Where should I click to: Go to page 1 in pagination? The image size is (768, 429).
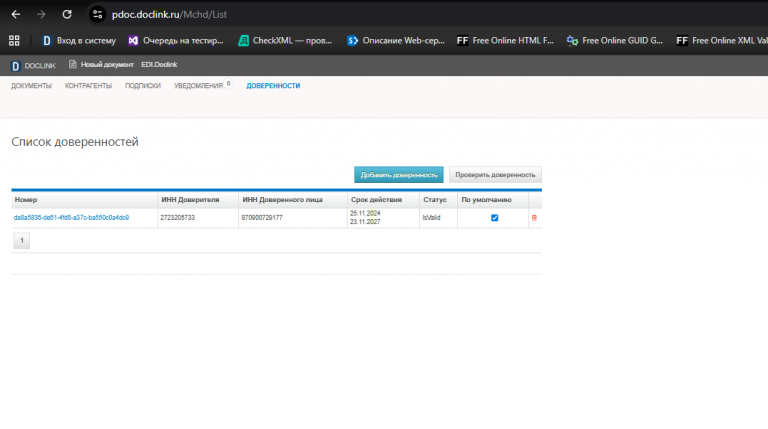(x=22, y=240)
